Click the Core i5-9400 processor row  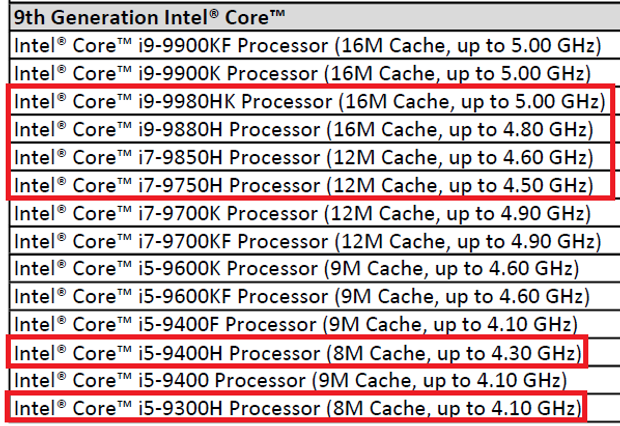click(x=296, y=380)
